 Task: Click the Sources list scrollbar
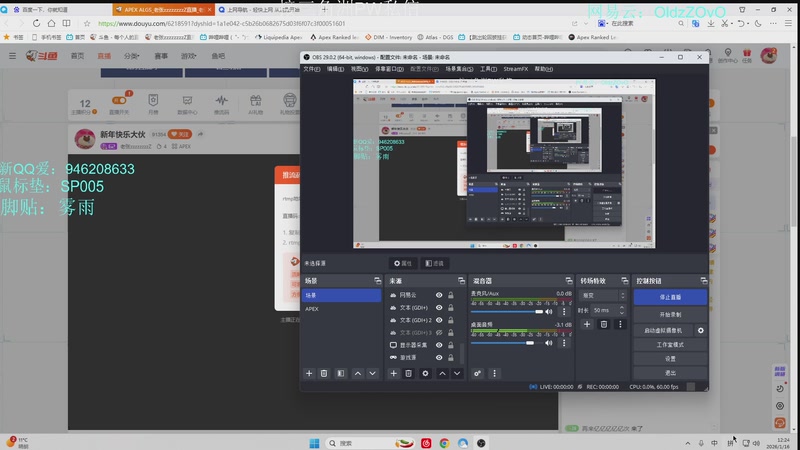[x=463, y=353]
